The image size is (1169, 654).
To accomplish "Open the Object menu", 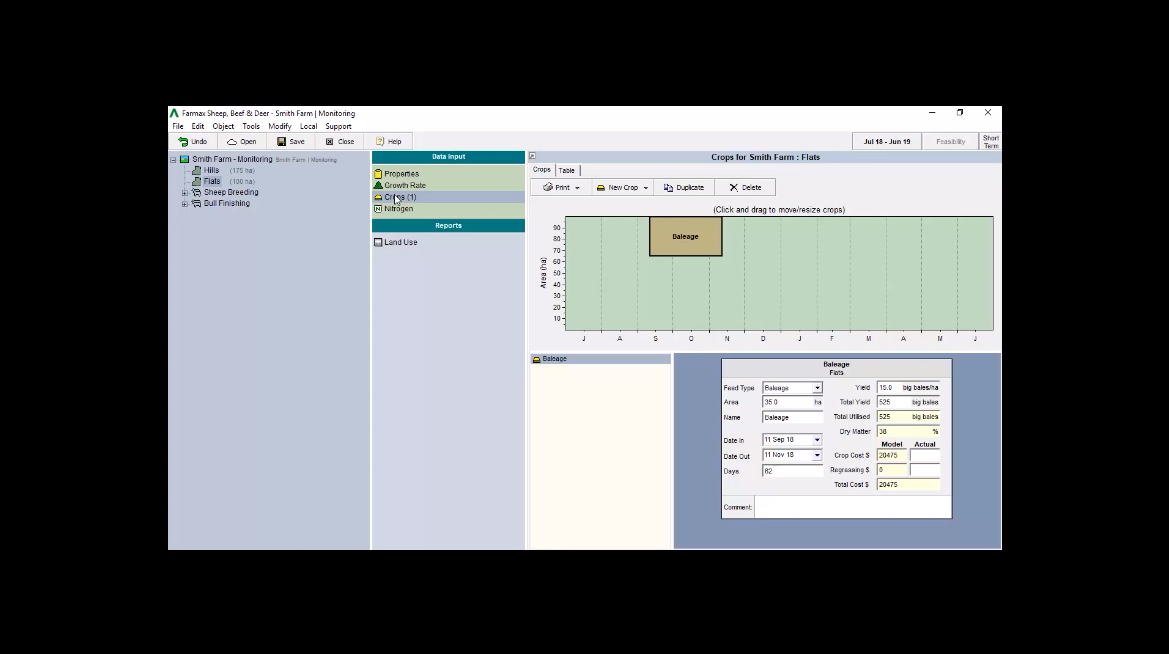I will [x=223, y=127].
